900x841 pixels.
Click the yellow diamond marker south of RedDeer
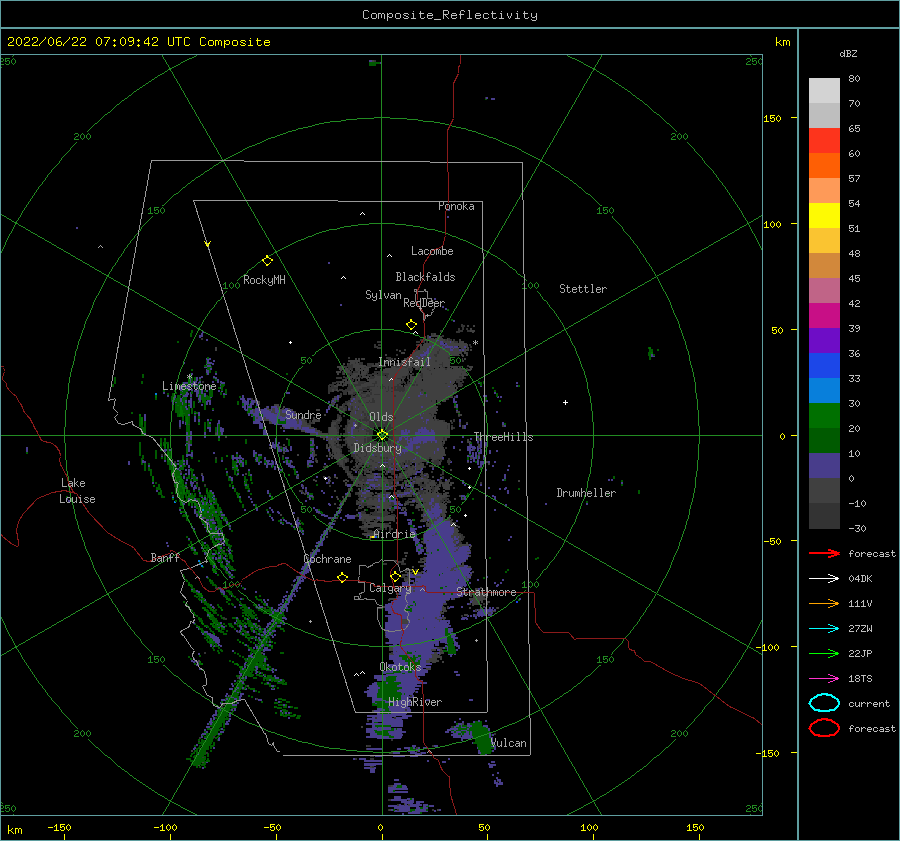click(411, 325)
